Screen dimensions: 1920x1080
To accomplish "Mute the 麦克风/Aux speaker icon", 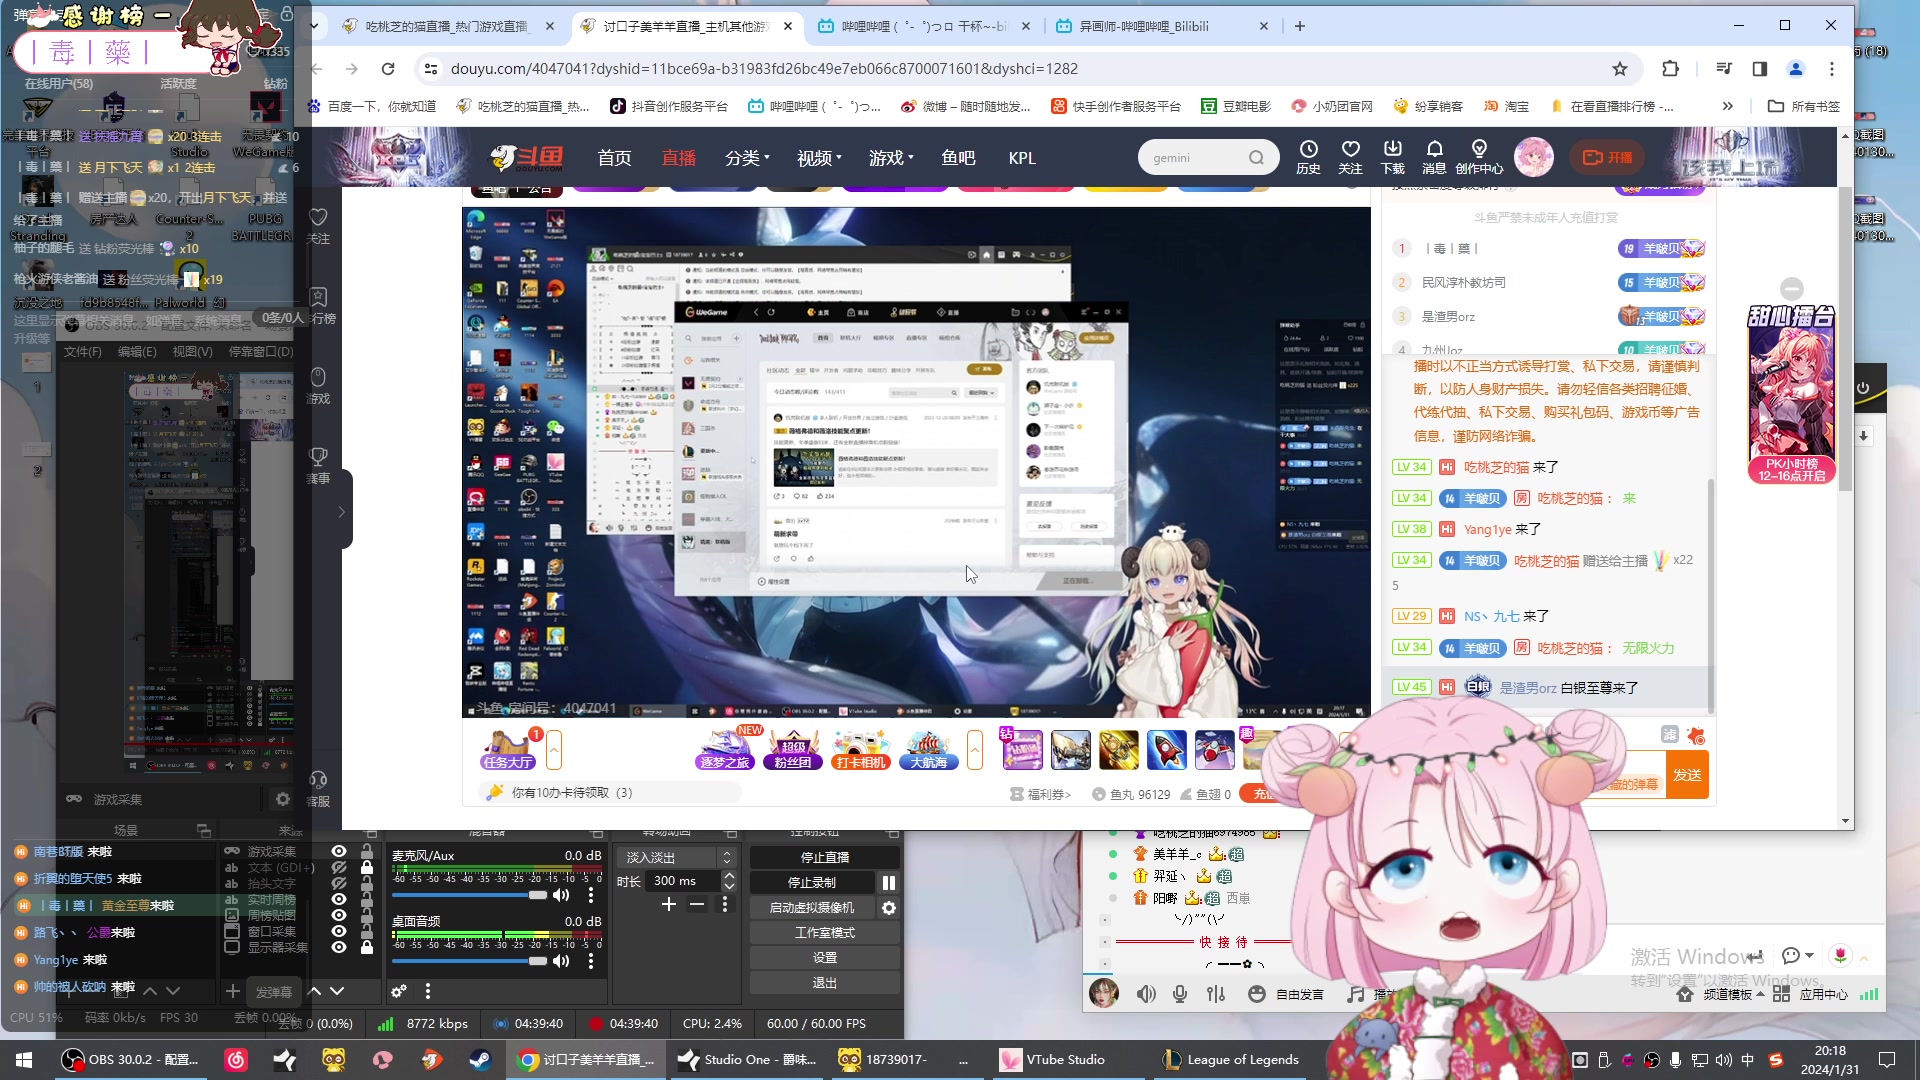I will [562, 895].
